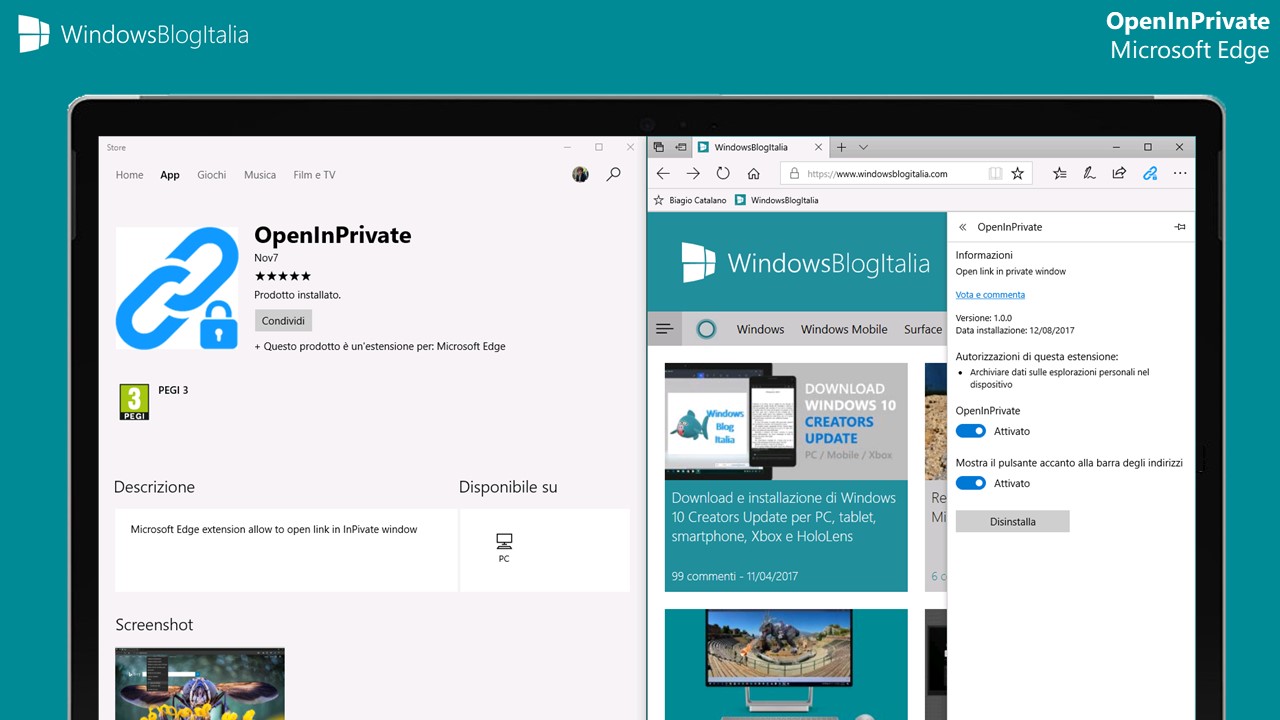Open Surface section in site navbar
This screenshot has width=1280, height=720.
click(x=923, y=329)
